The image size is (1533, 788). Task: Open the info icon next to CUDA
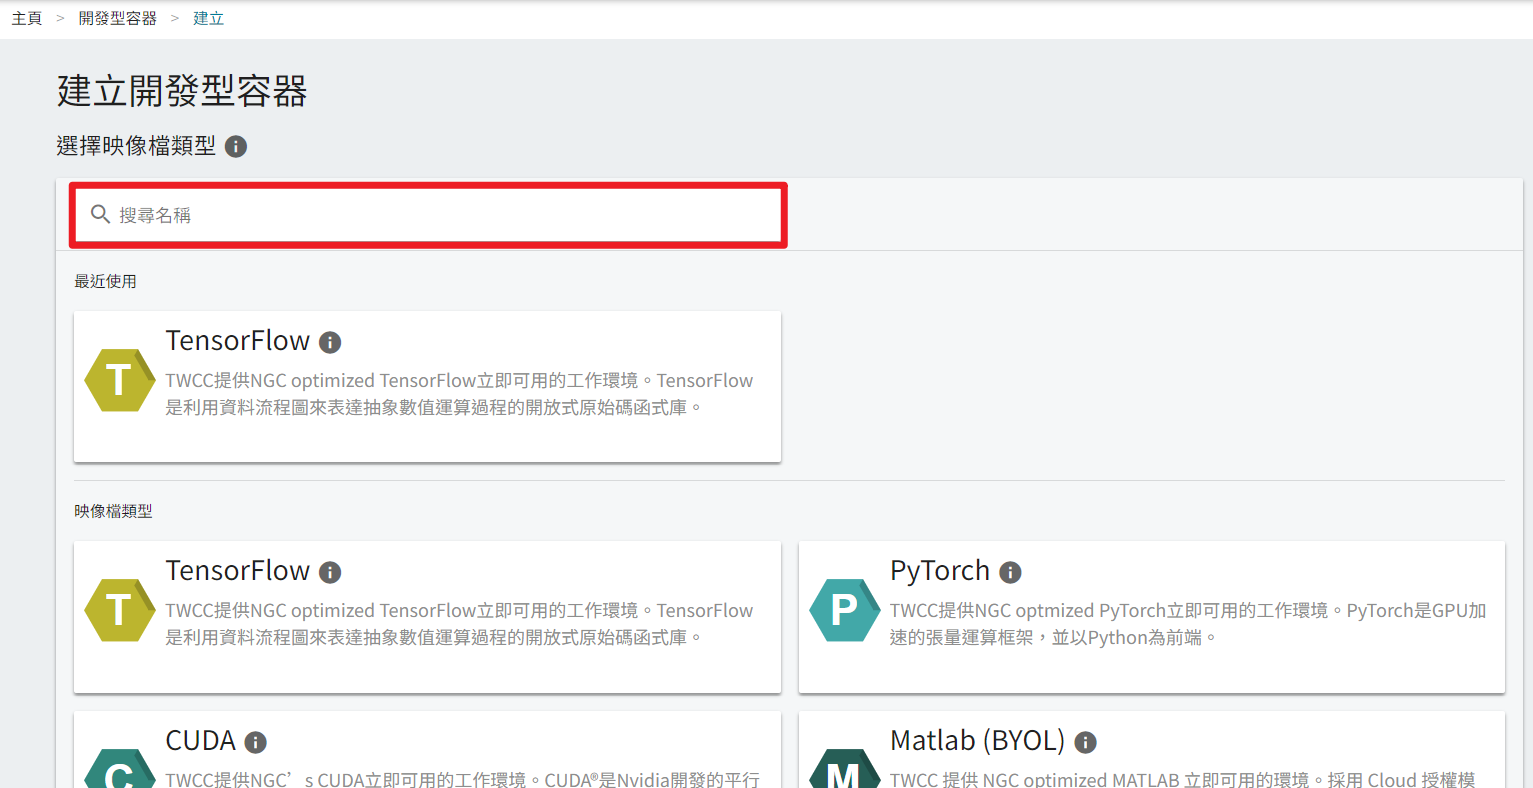[x=256, y=742]
